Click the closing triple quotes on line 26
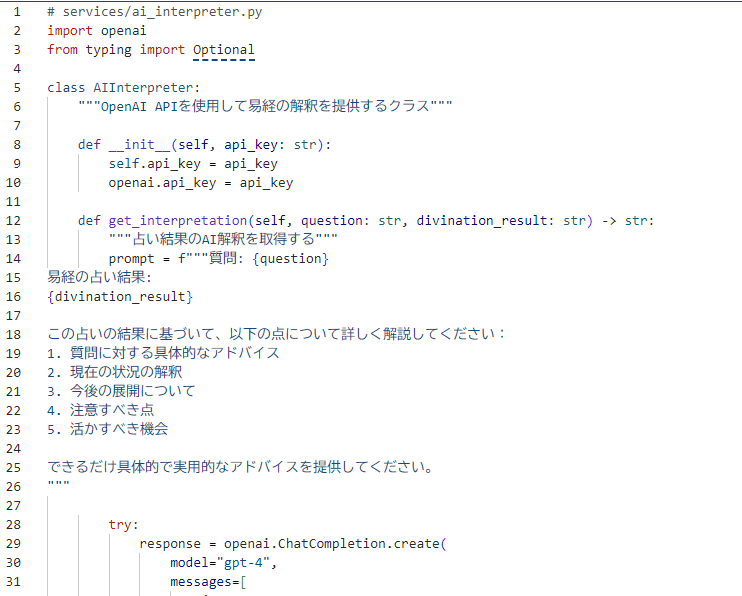Screen dimensions: 742x596 (58, 487)
